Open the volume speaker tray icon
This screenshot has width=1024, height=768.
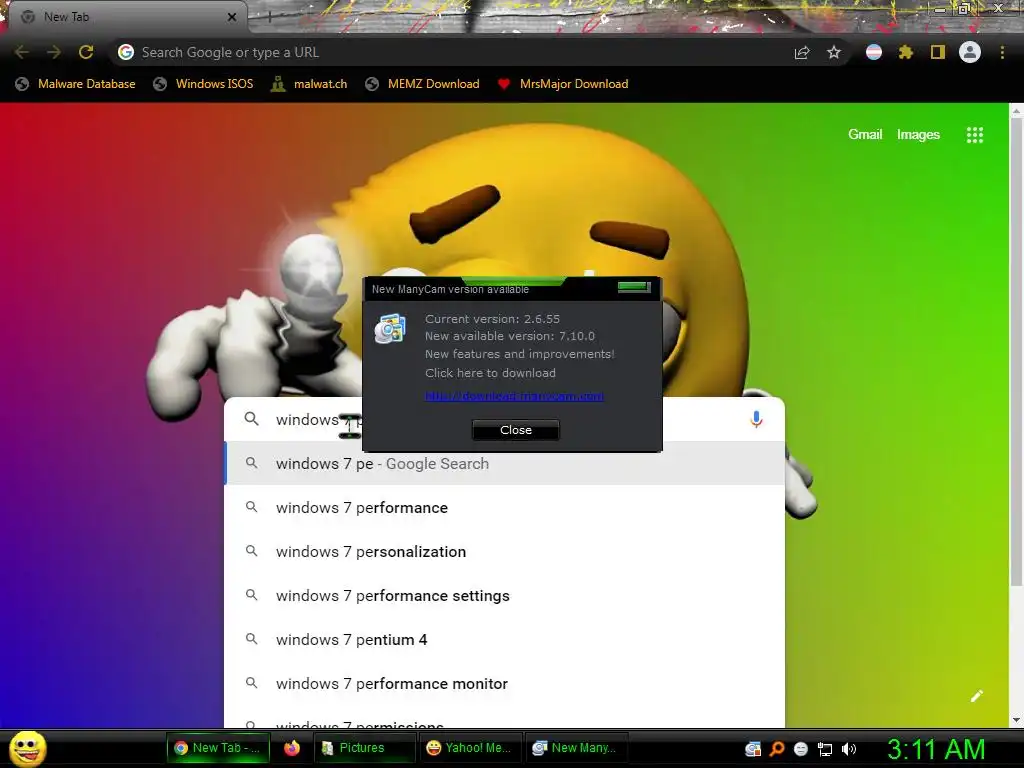coord(849,749)
